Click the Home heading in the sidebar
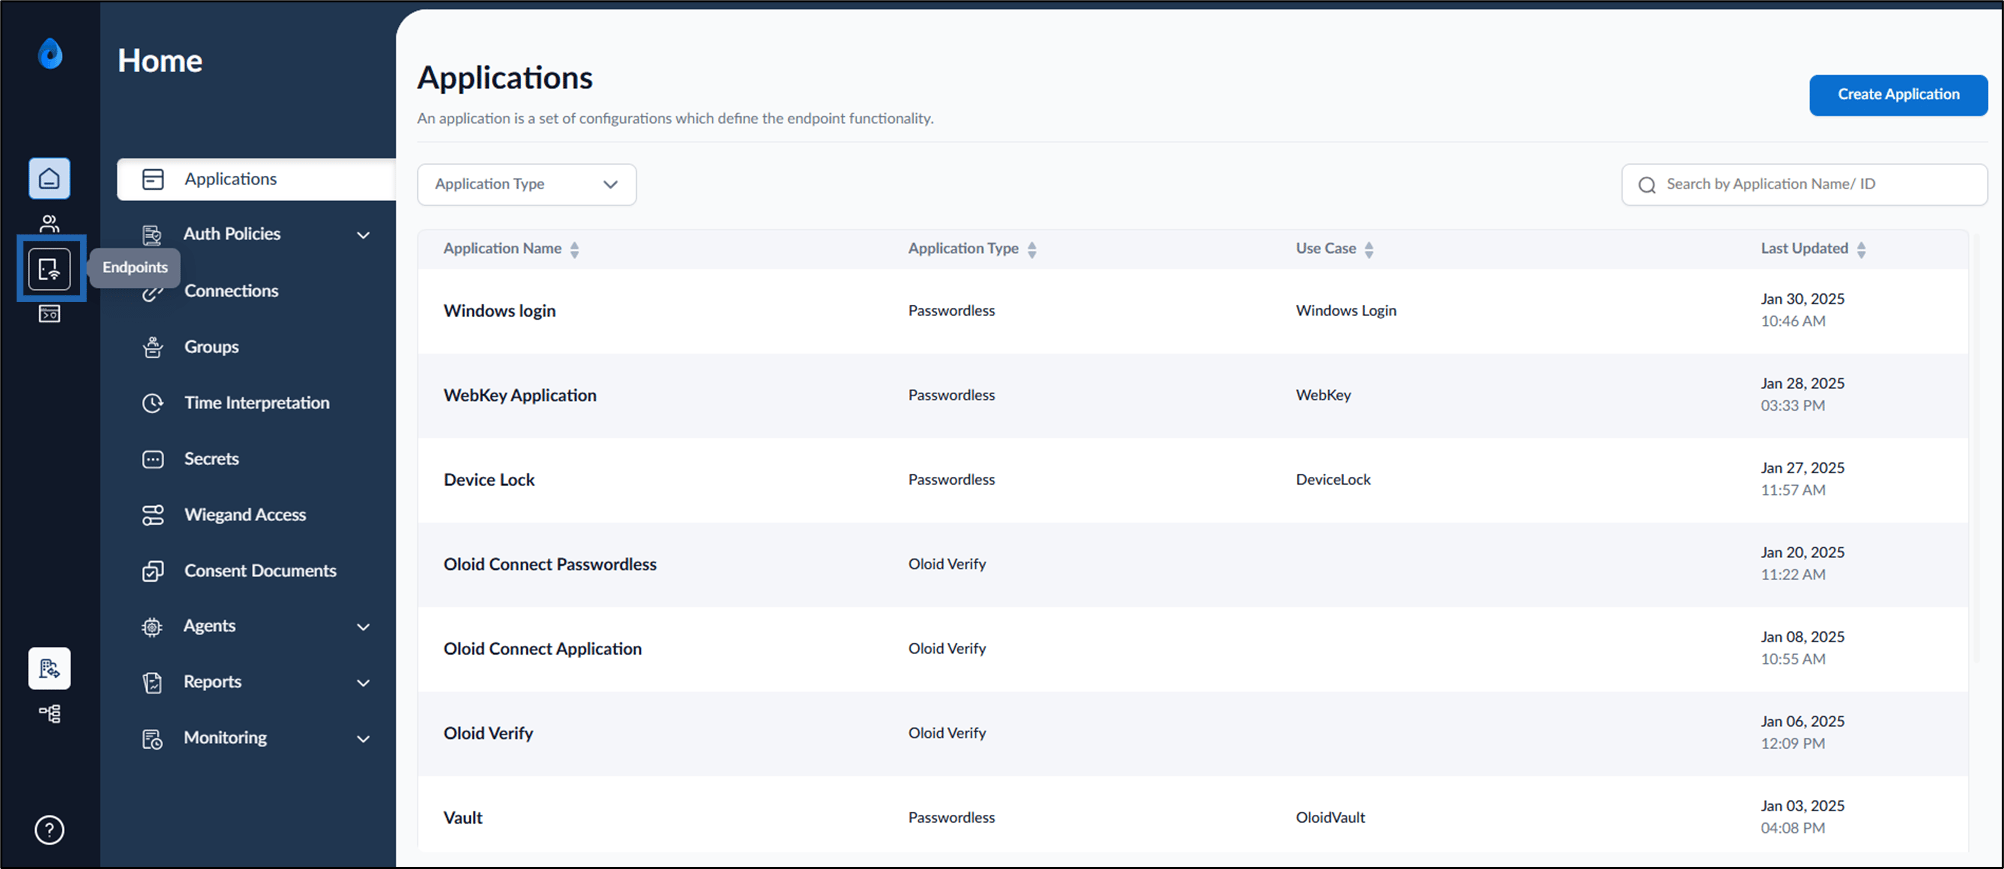 point(160,60)
